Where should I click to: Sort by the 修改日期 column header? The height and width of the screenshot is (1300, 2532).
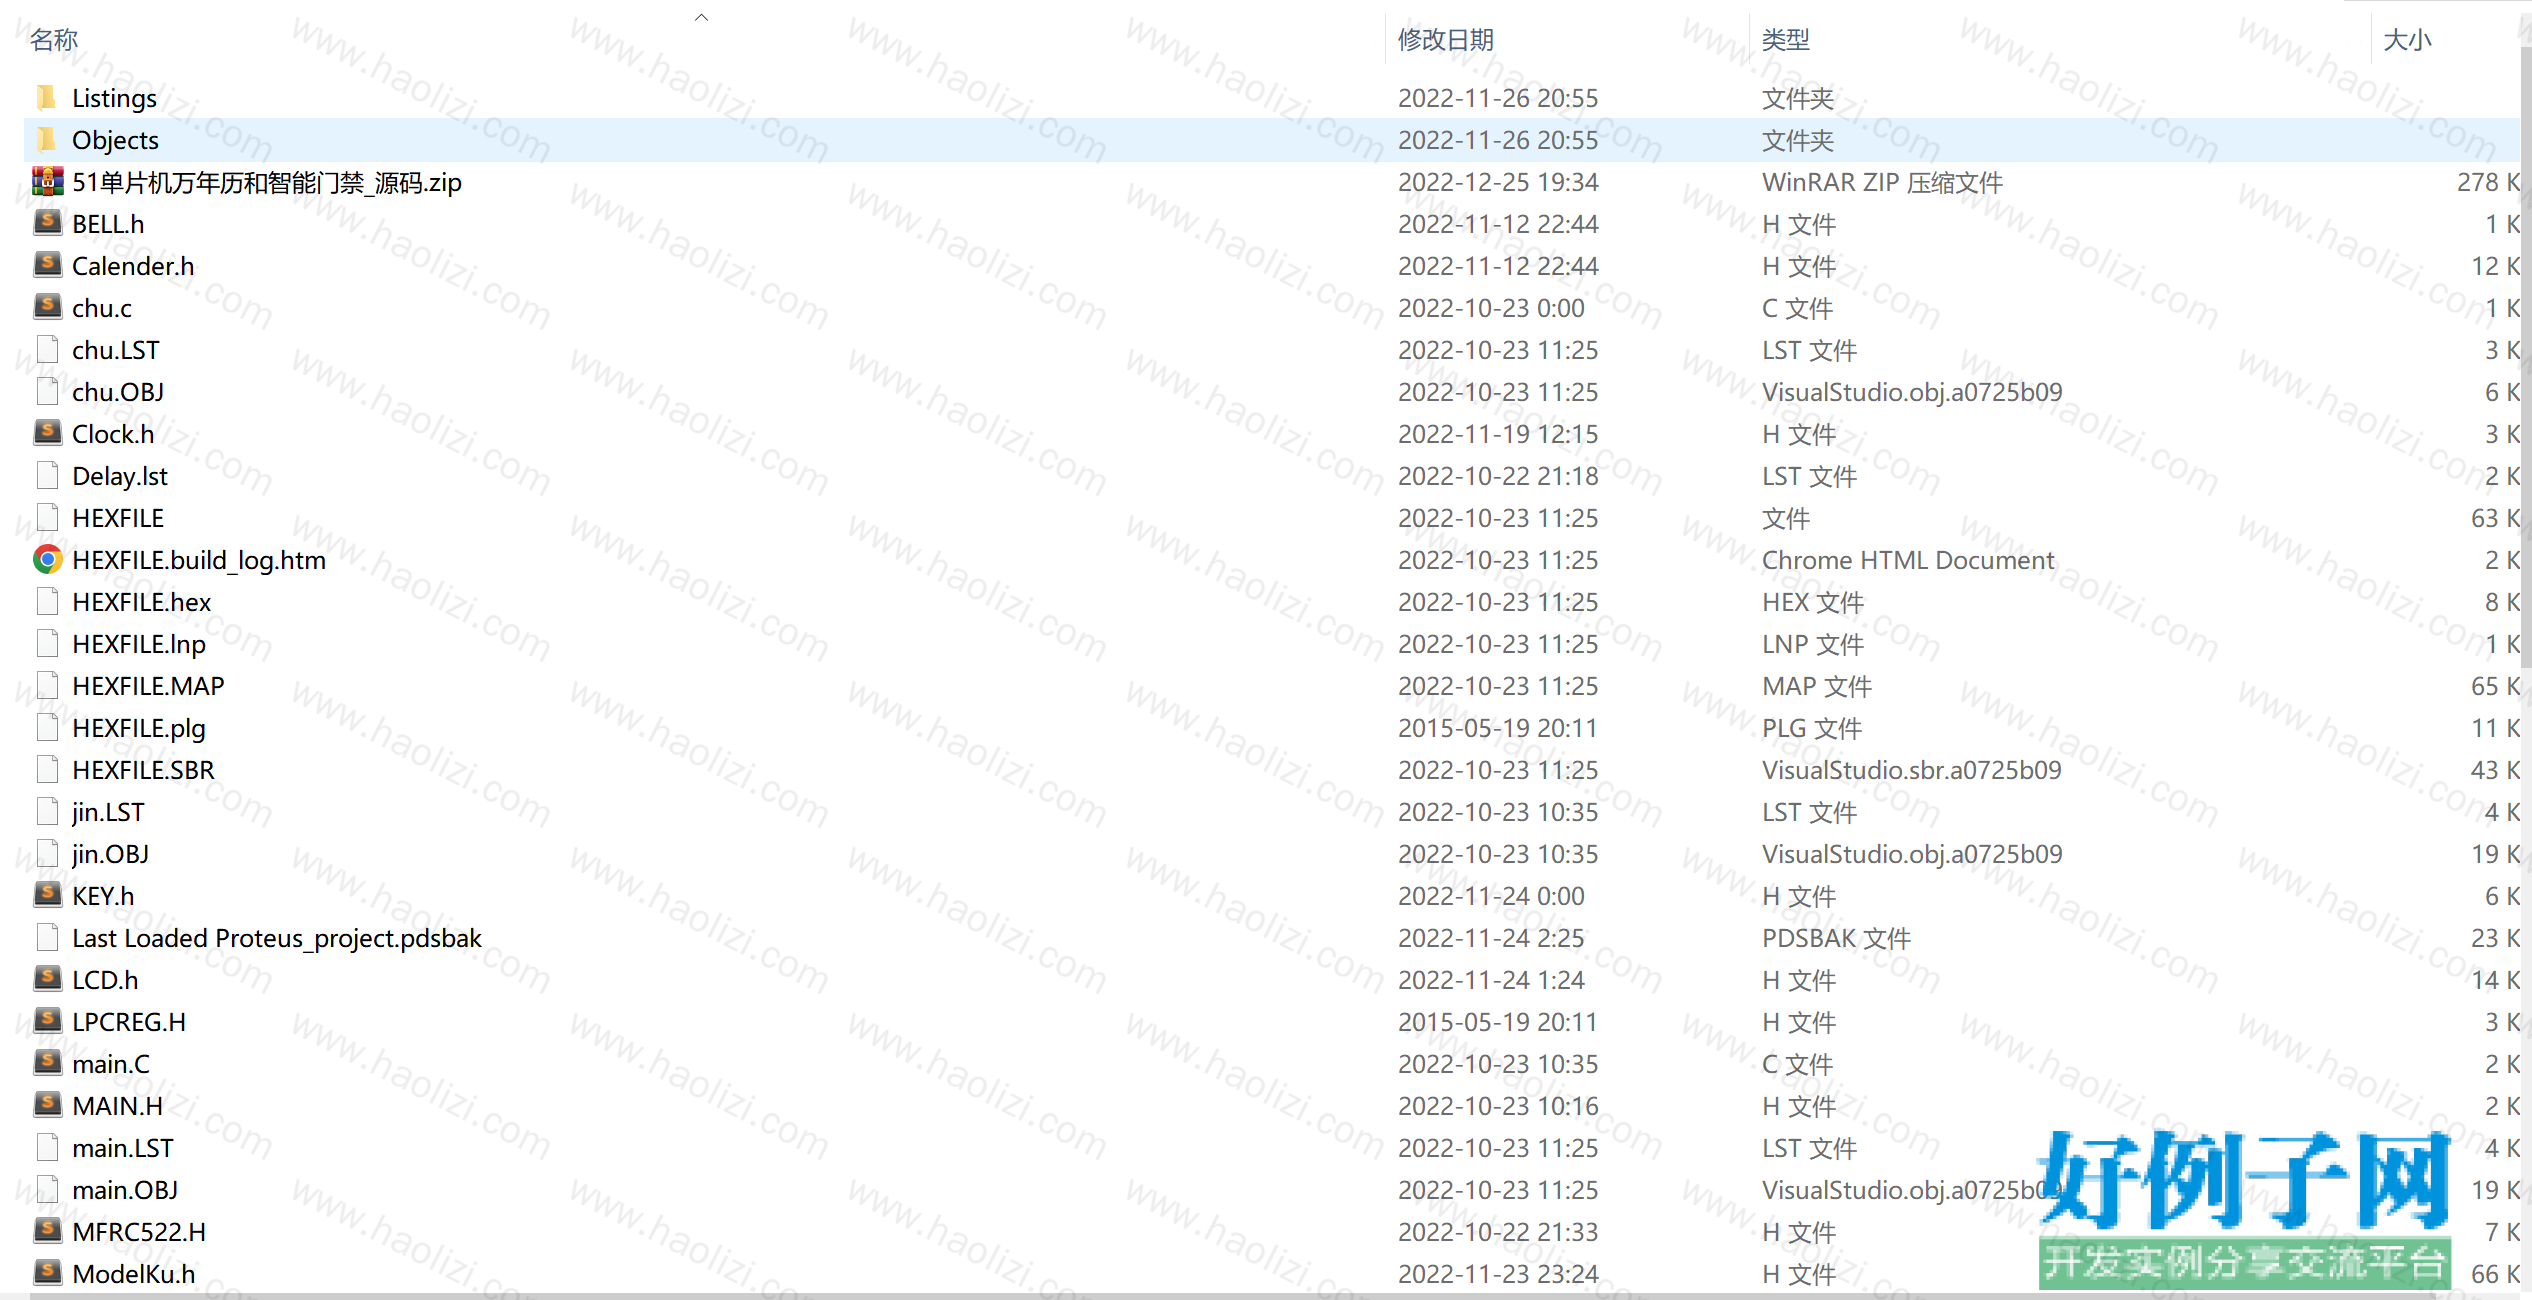click(x=1446, y=40)
